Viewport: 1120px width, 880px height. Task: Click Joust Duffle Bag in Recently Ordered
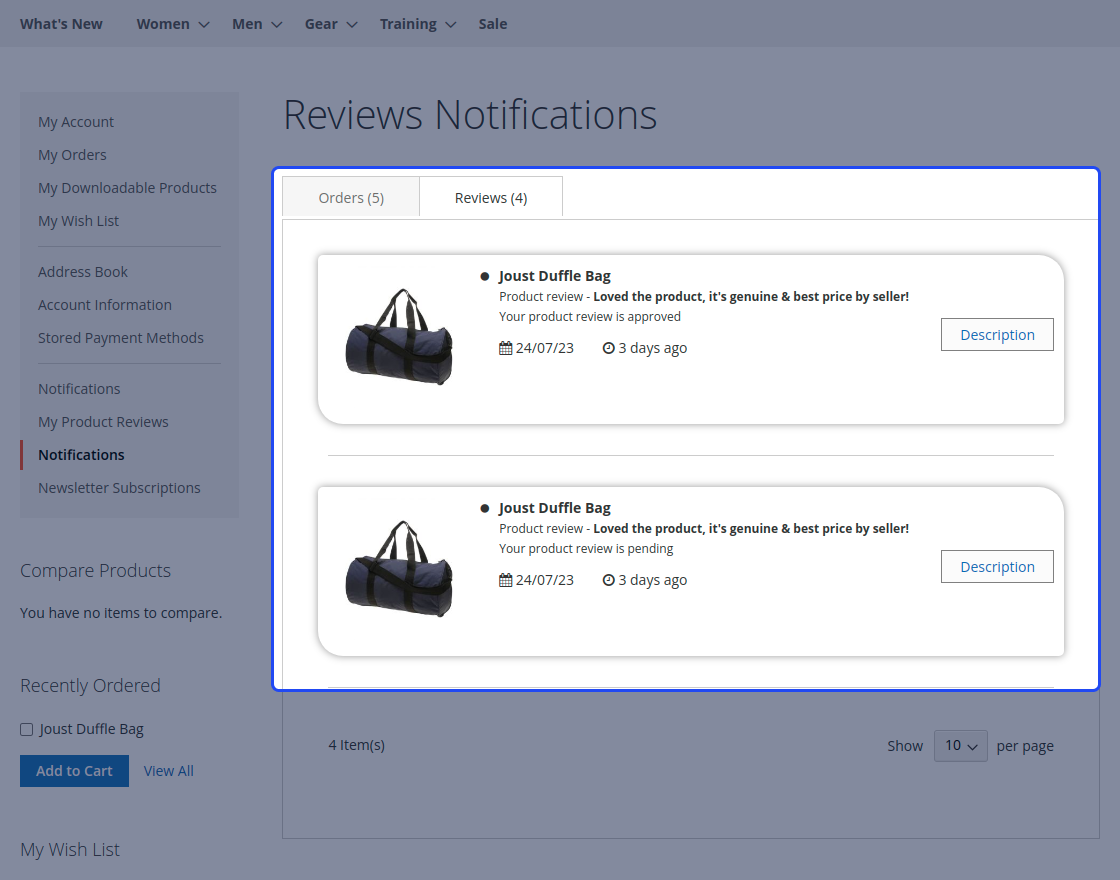[91, 729]
